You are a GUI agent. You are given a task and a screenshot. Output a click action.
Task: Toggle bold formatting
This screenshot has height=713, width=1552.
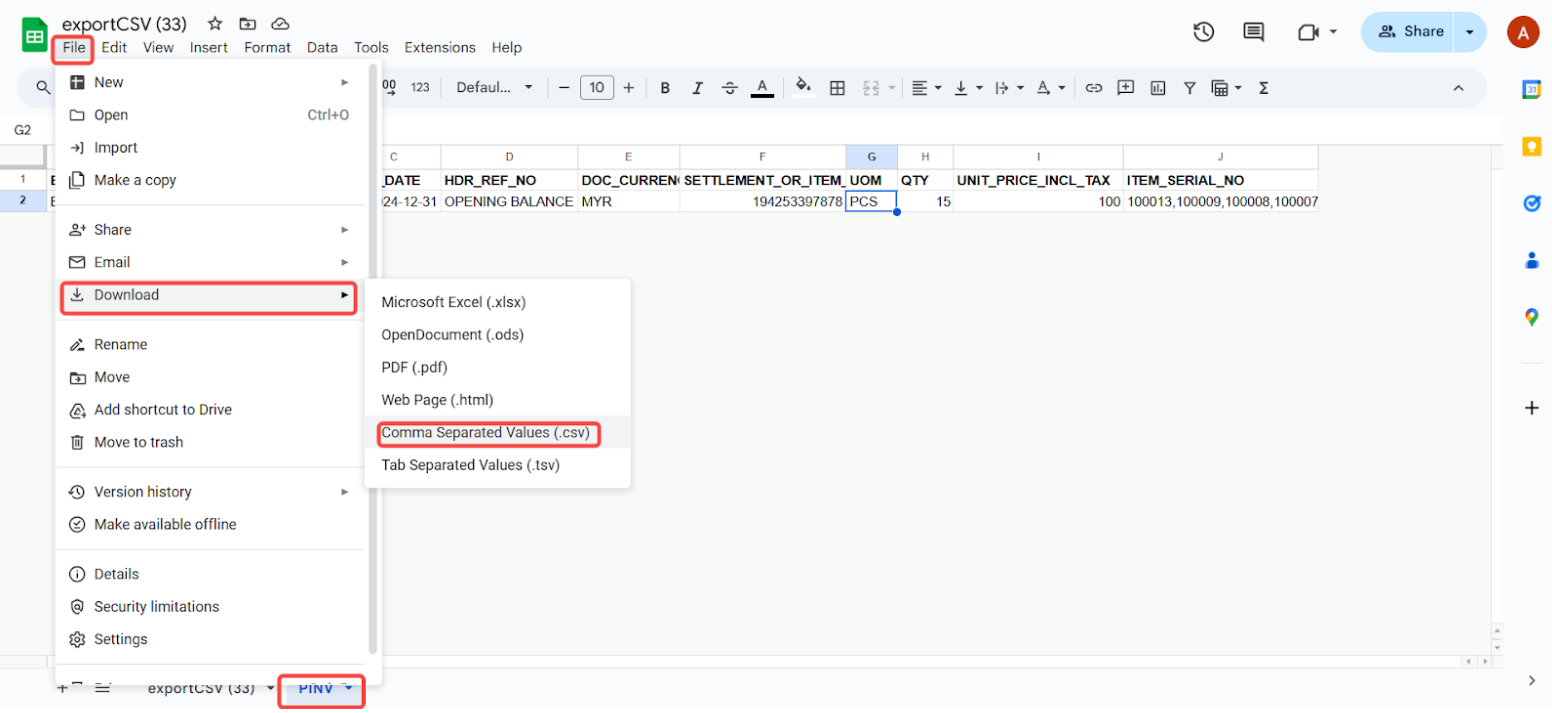pos(665,87)
